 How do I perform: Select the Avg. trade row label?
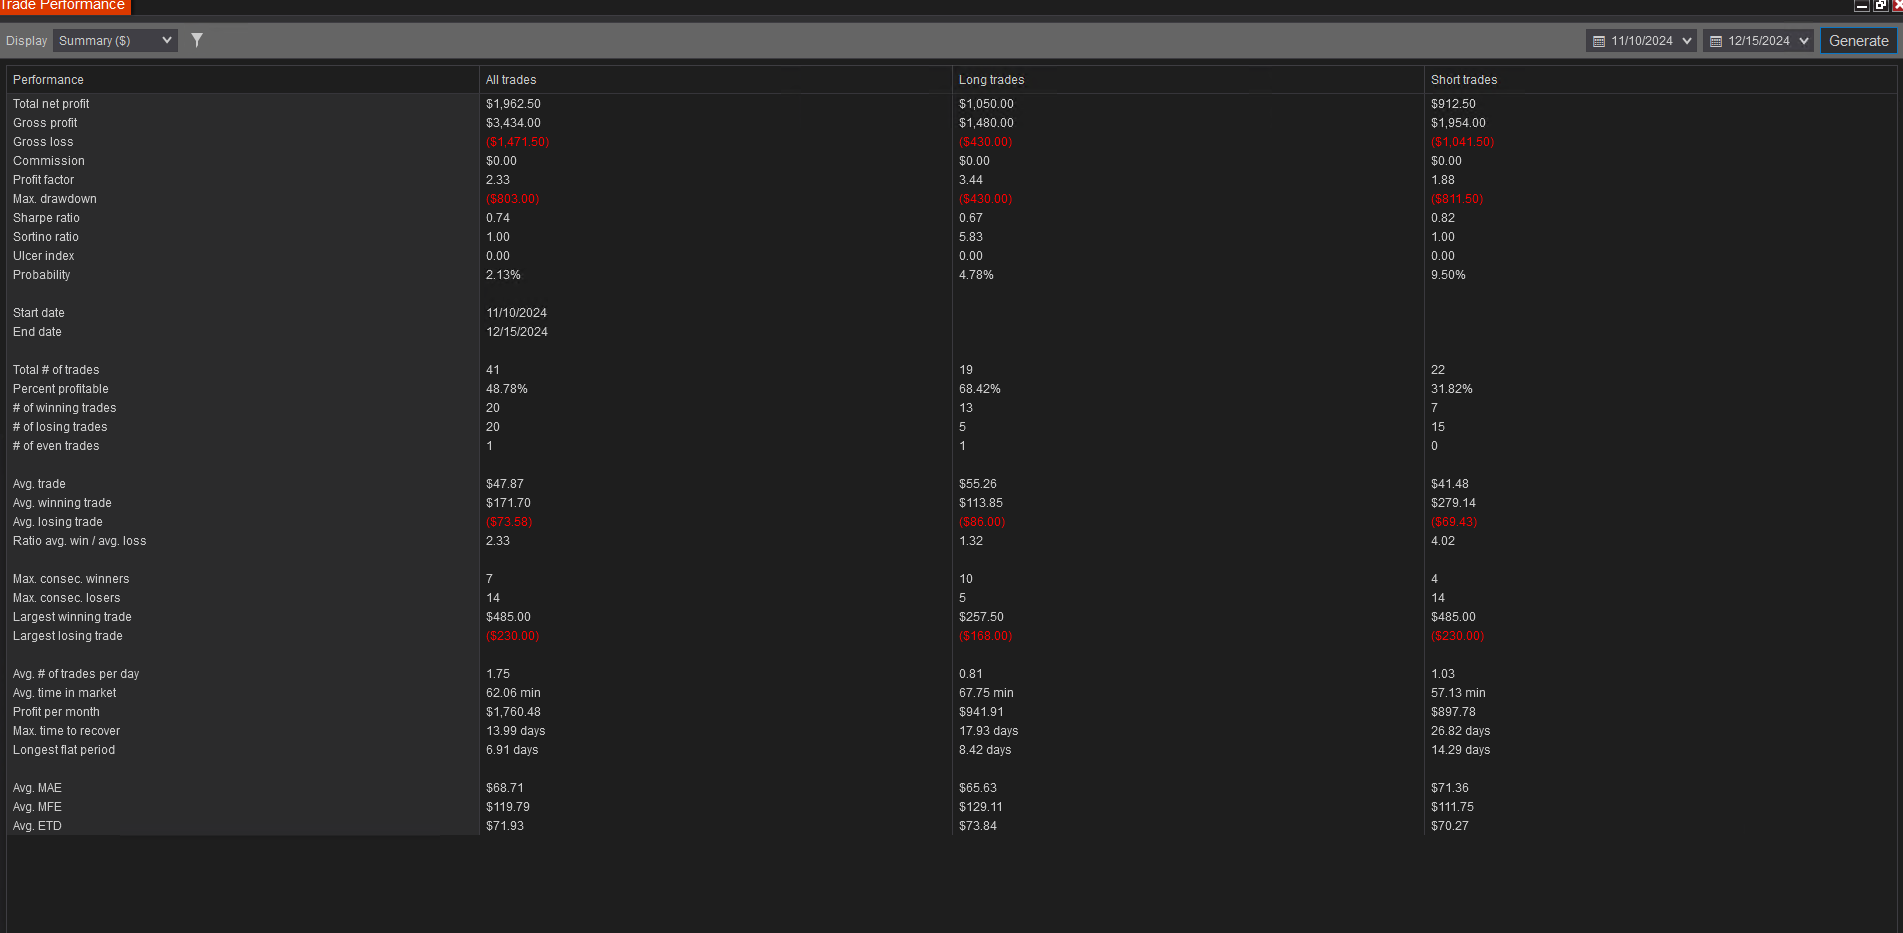pyautogui.click(x=39, y=484)
